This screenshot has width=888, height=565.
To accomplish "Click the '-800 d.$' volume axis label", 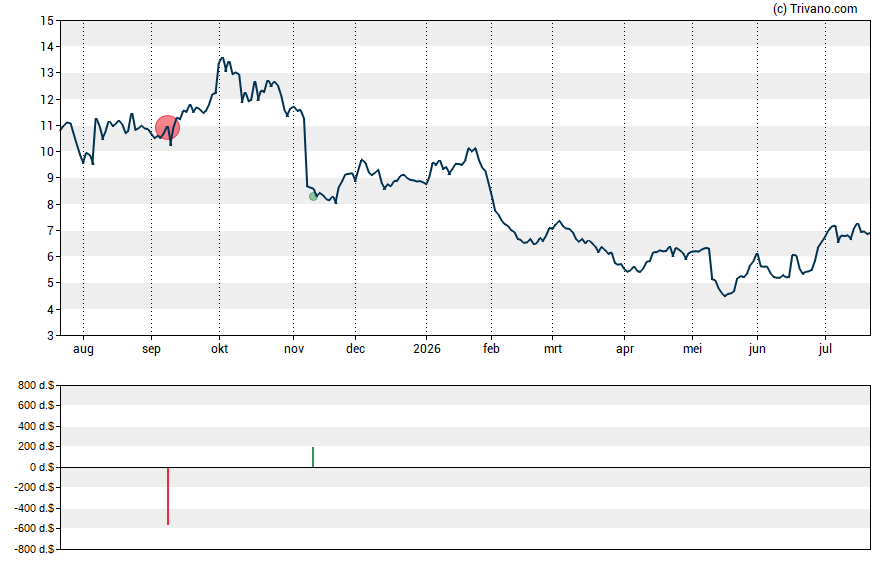I will 34,549.
